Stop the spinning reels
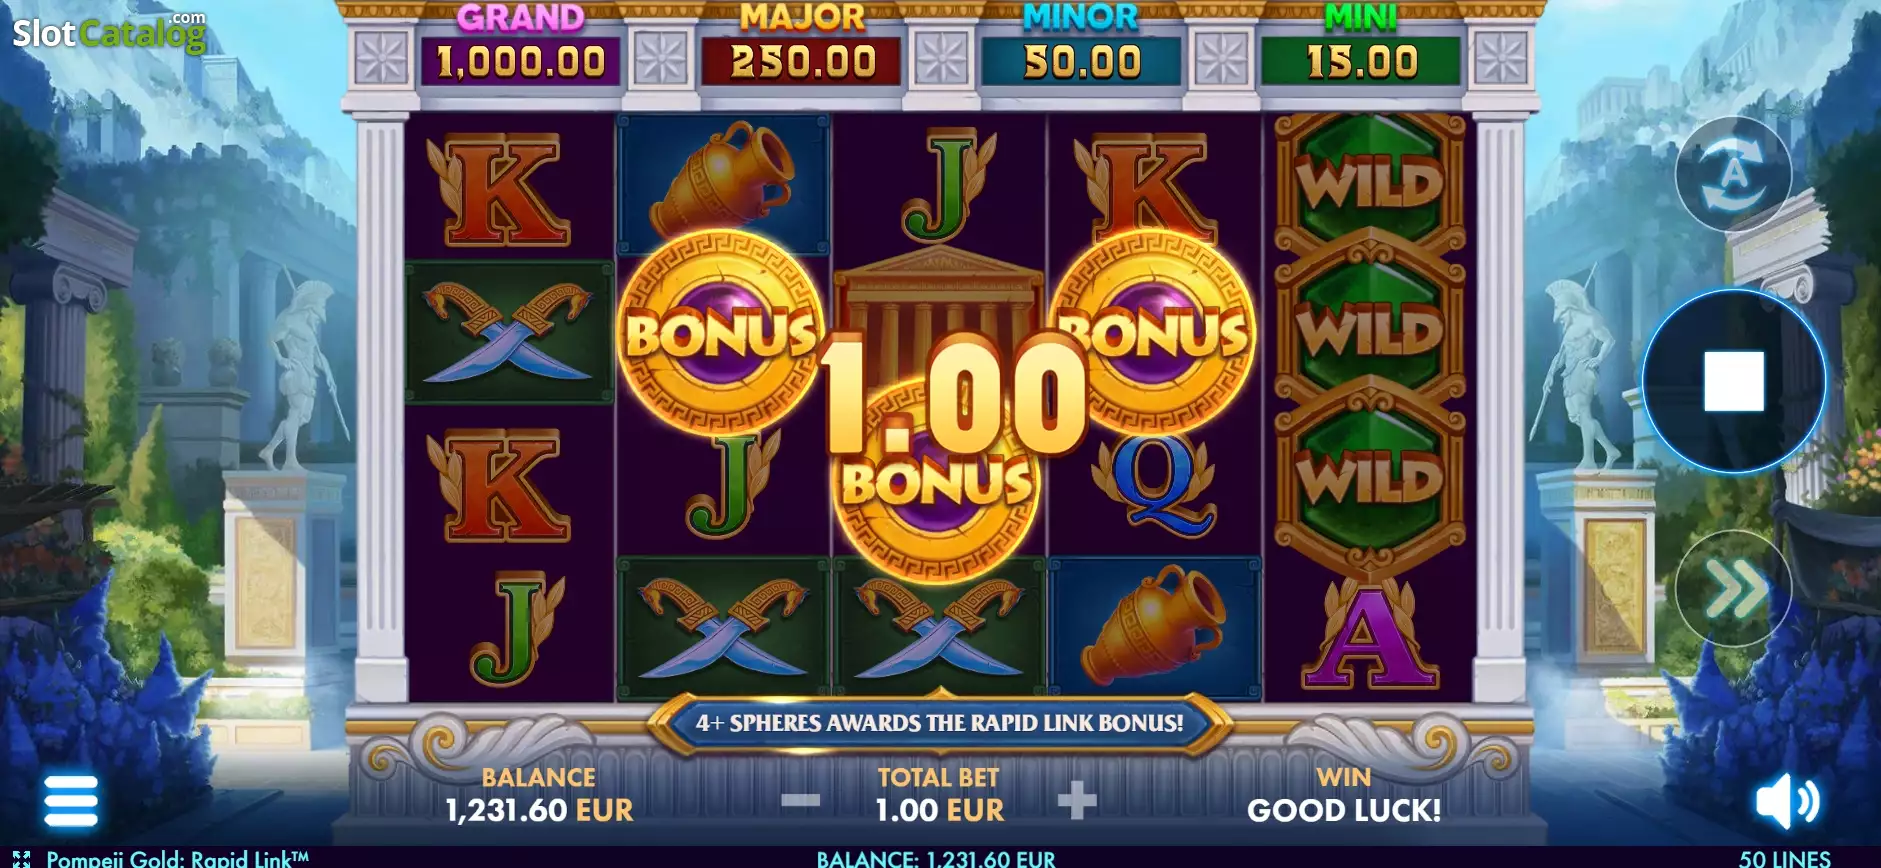The width and height of the screenshot is (1881, 868). pos(1734,381)
